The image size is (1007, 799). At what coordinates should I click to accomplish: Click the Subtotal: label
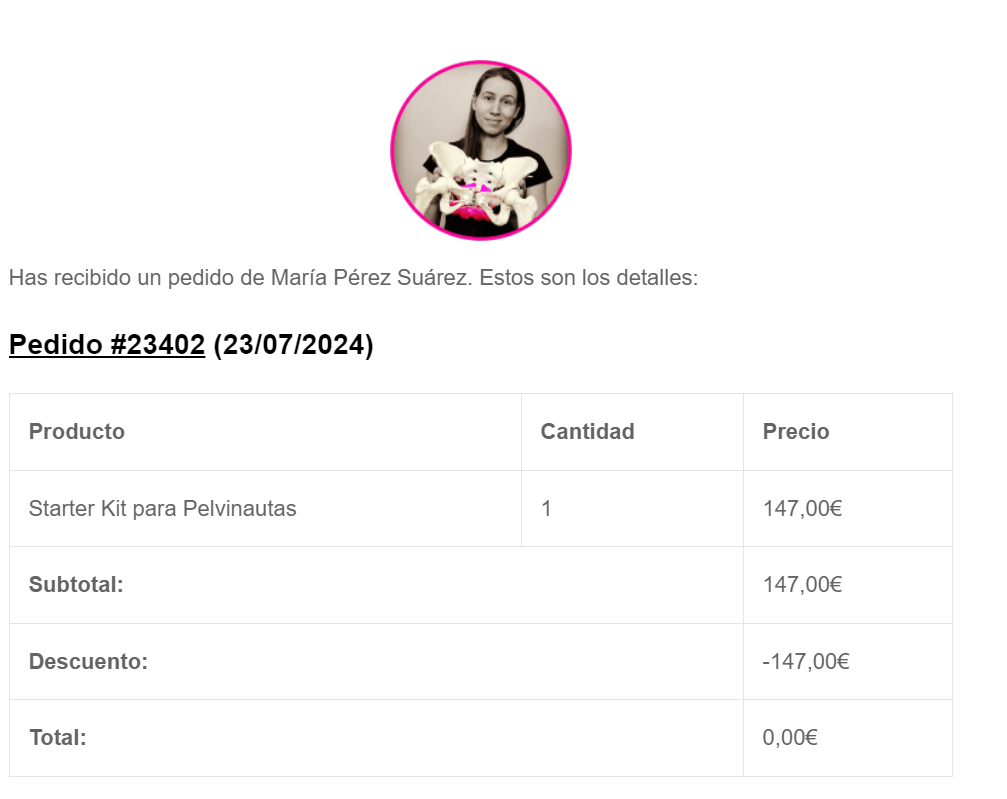click(x=76, y=584)
